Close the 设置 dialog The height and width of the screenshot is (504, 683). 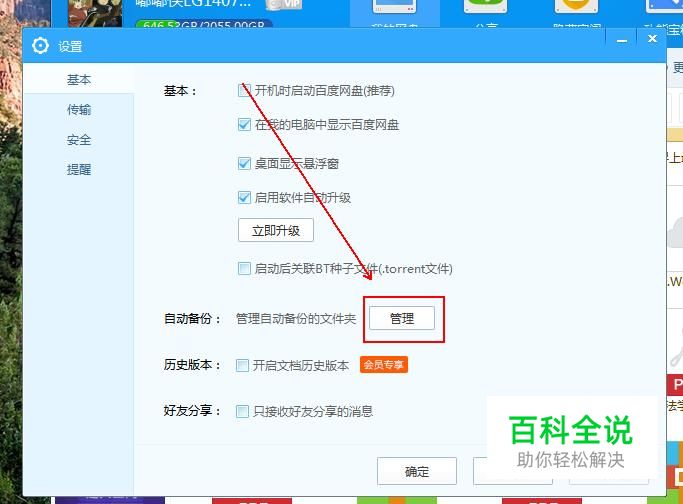tap(652, 39)
